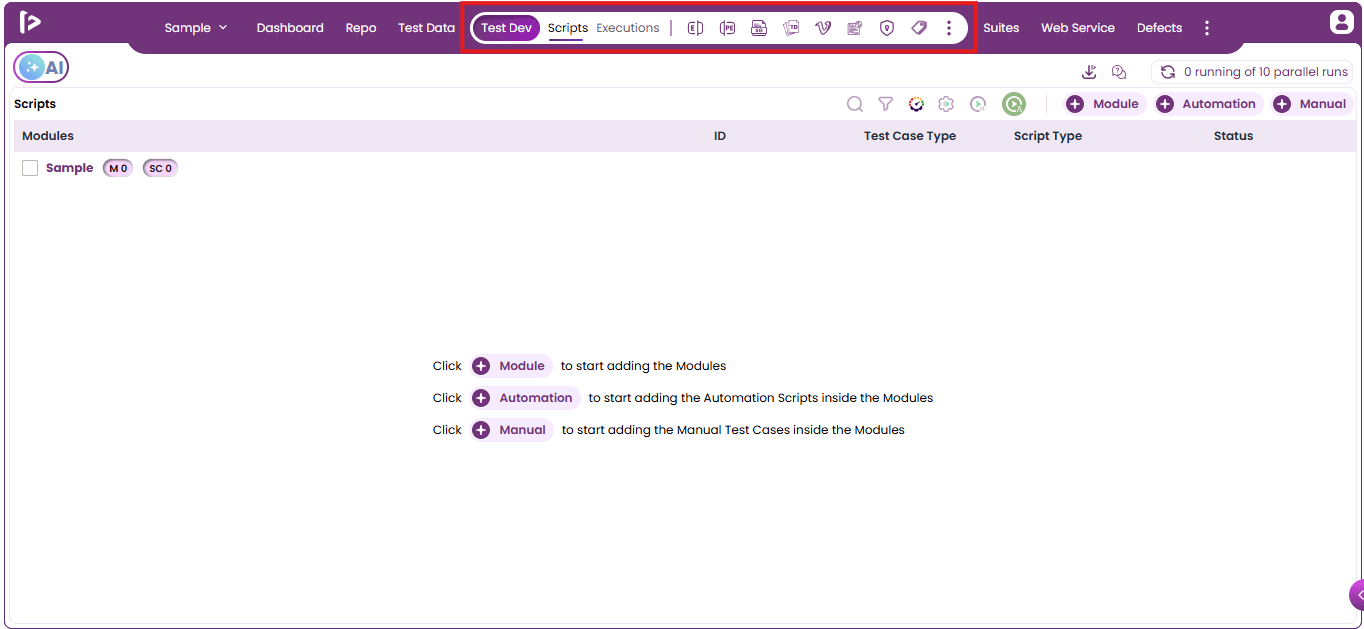Open the Repo menu
Screen dimensions: 1364x629
tap(361, 28)
